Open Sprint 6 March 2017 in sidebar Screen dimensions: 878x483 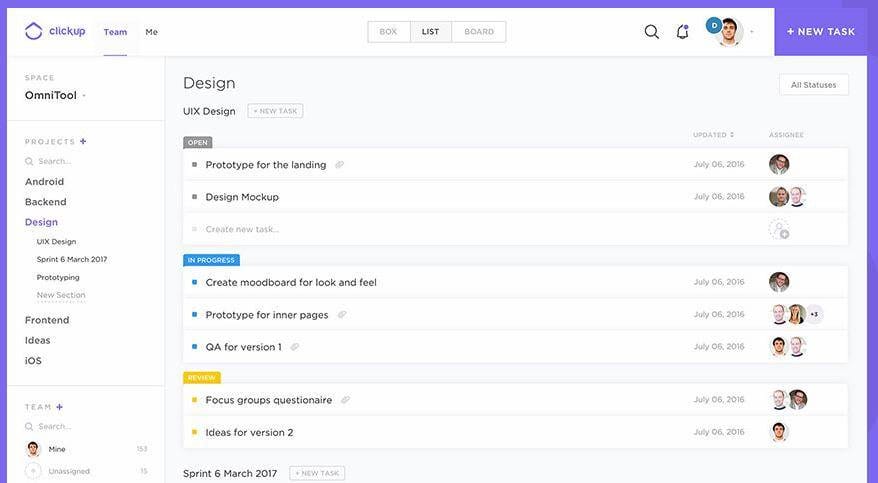point(72,259)
